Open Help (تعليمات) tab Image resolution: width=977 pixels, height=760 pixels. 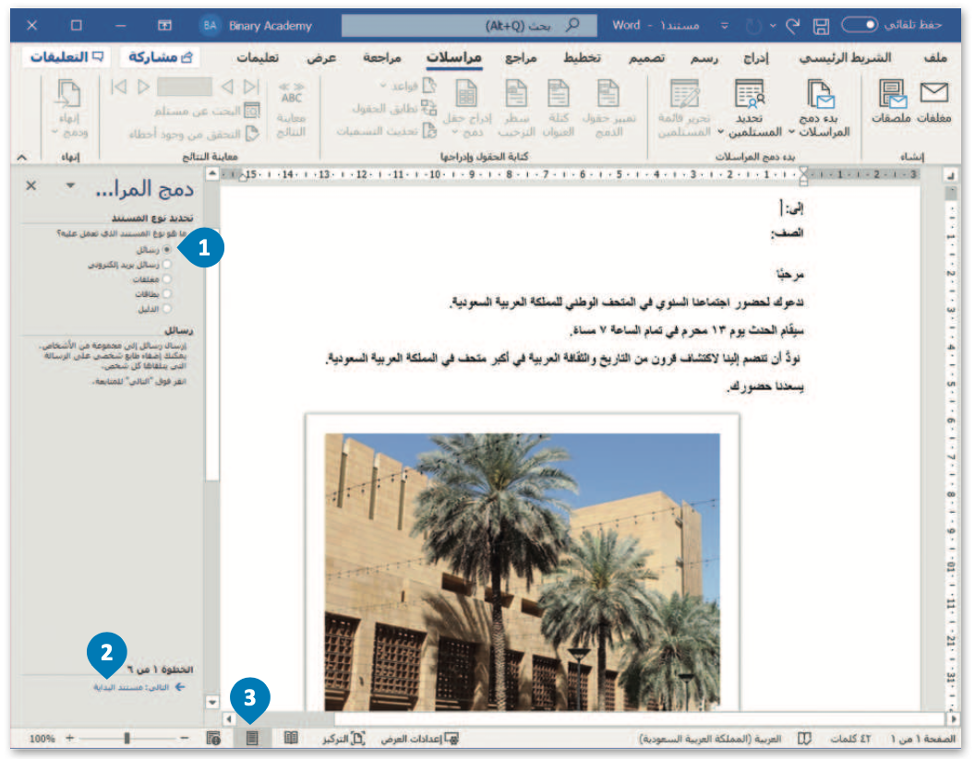257,57
